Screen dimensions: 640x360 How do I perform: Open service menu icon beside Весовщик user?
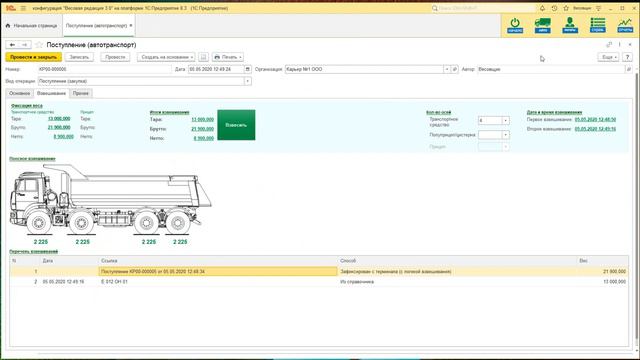(x=598, y=8)
